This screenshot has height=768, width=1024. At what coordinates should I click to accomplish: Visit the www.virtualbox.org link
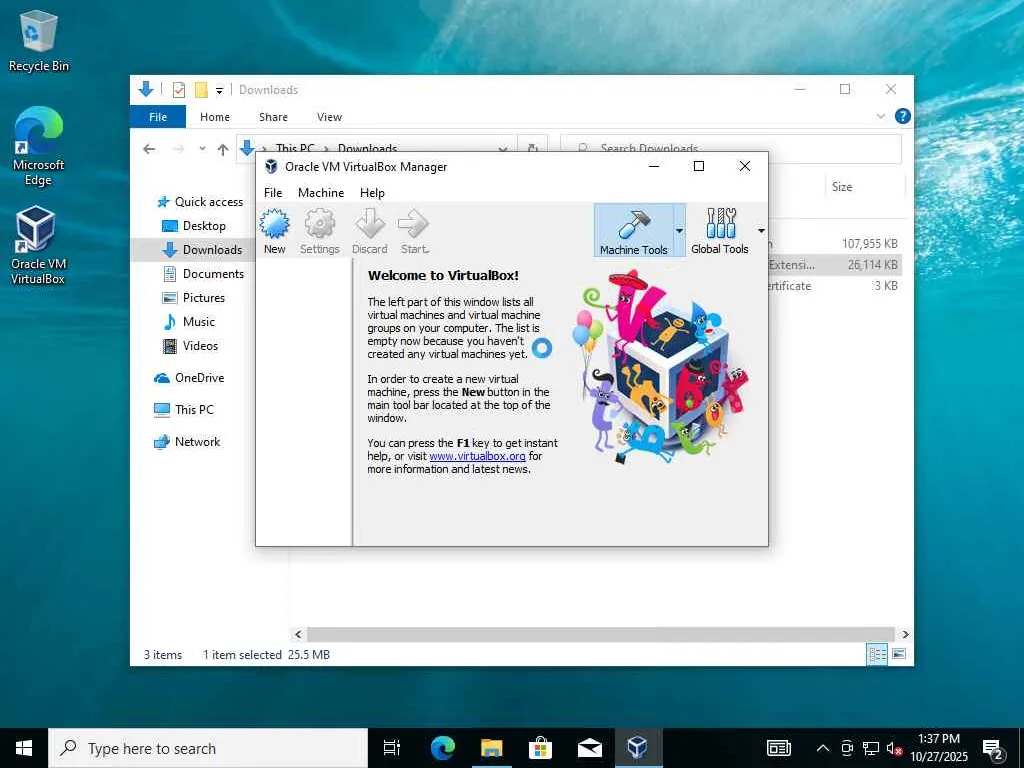click(477, 456)
